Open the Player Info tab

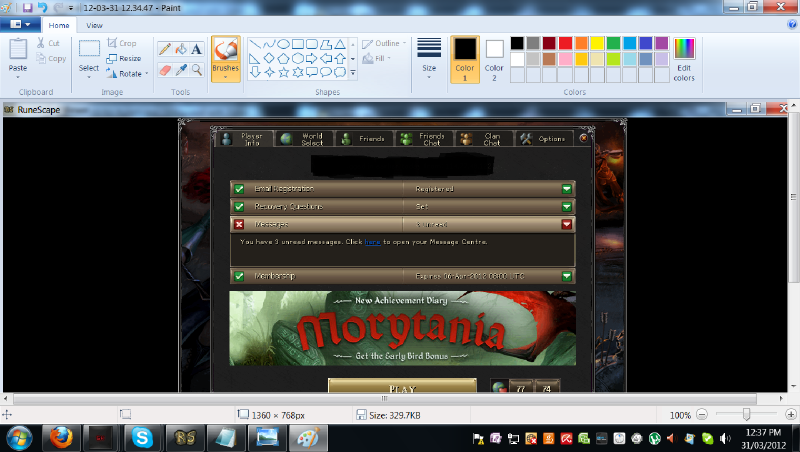tap(244, 139)
